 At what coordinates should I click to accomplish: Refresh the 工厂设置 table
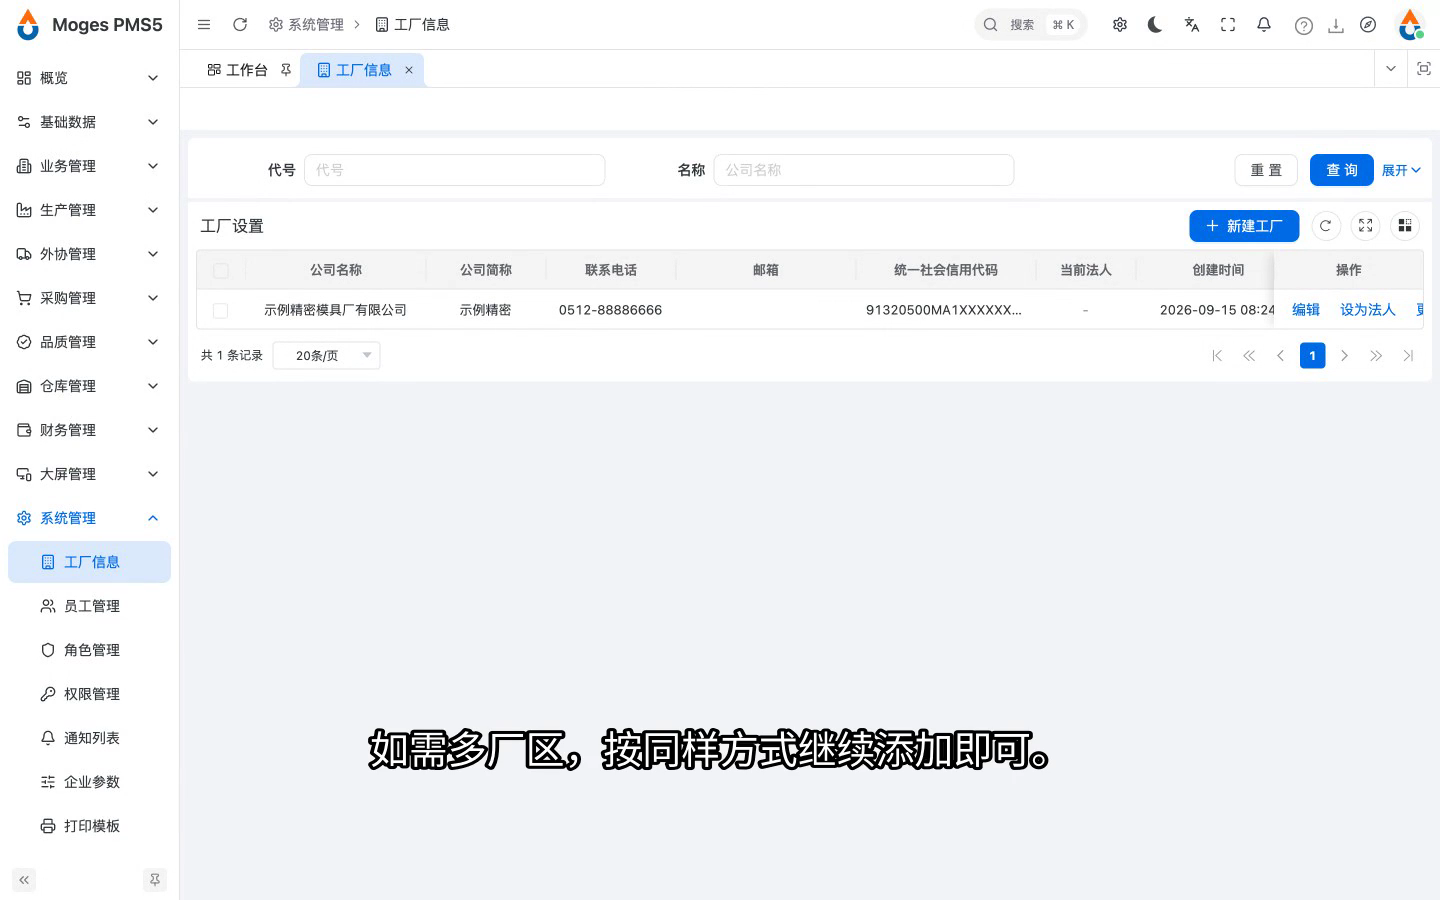(1325, 226)
